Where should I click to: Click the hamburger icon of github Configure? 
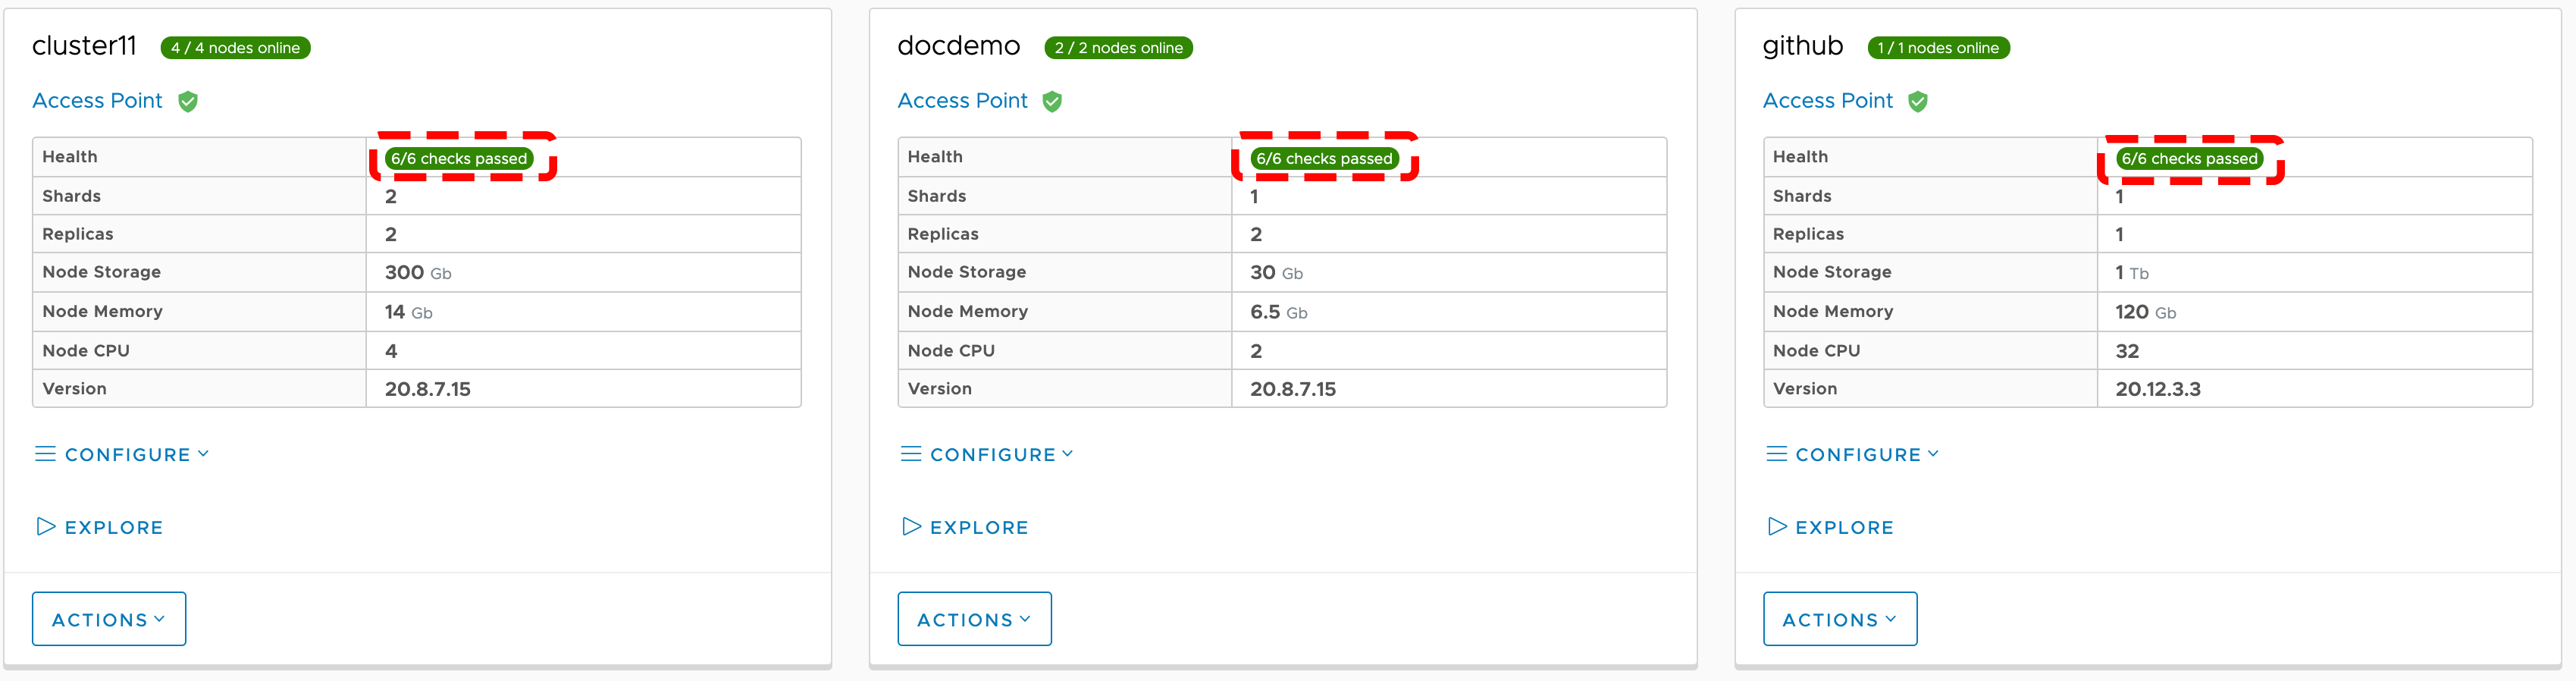pos(1777,454)
